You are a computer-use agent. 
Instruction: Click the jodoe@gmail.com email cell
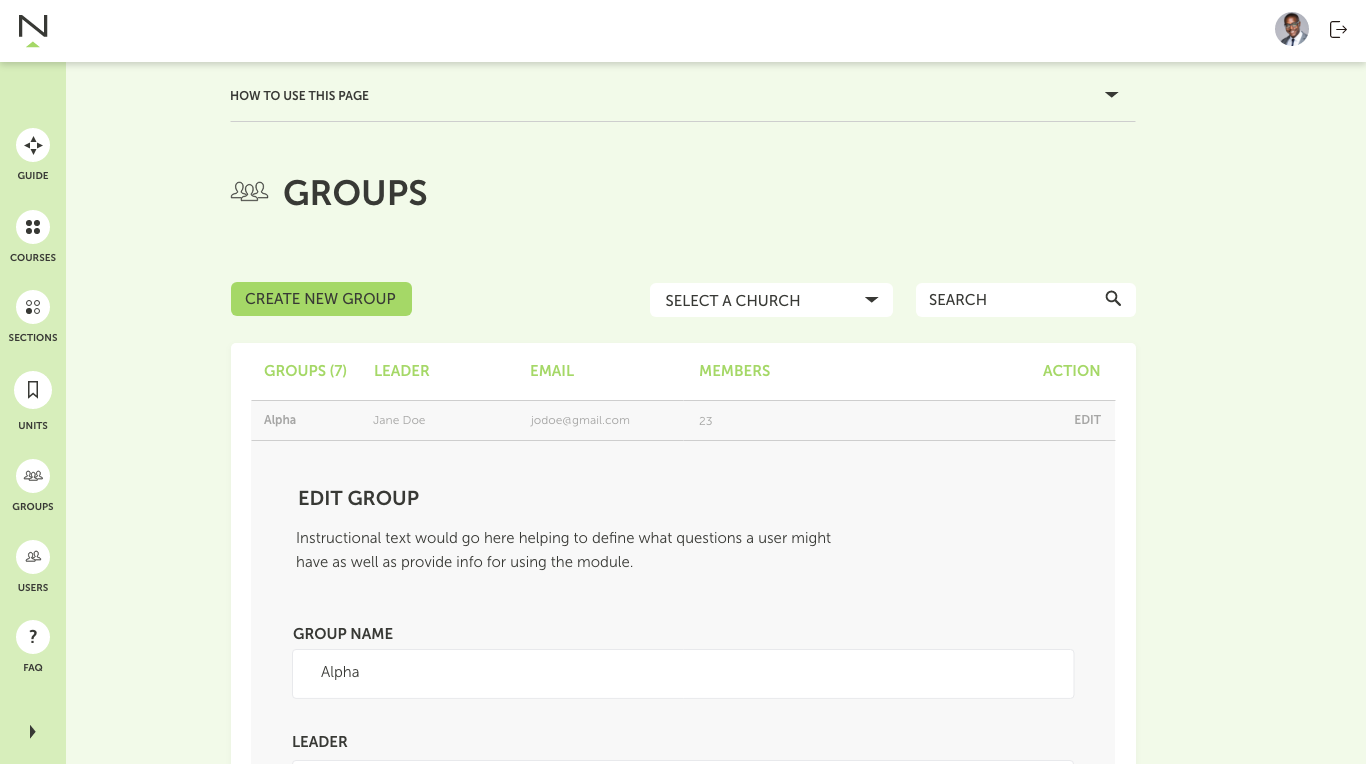[x=580, y=420]
